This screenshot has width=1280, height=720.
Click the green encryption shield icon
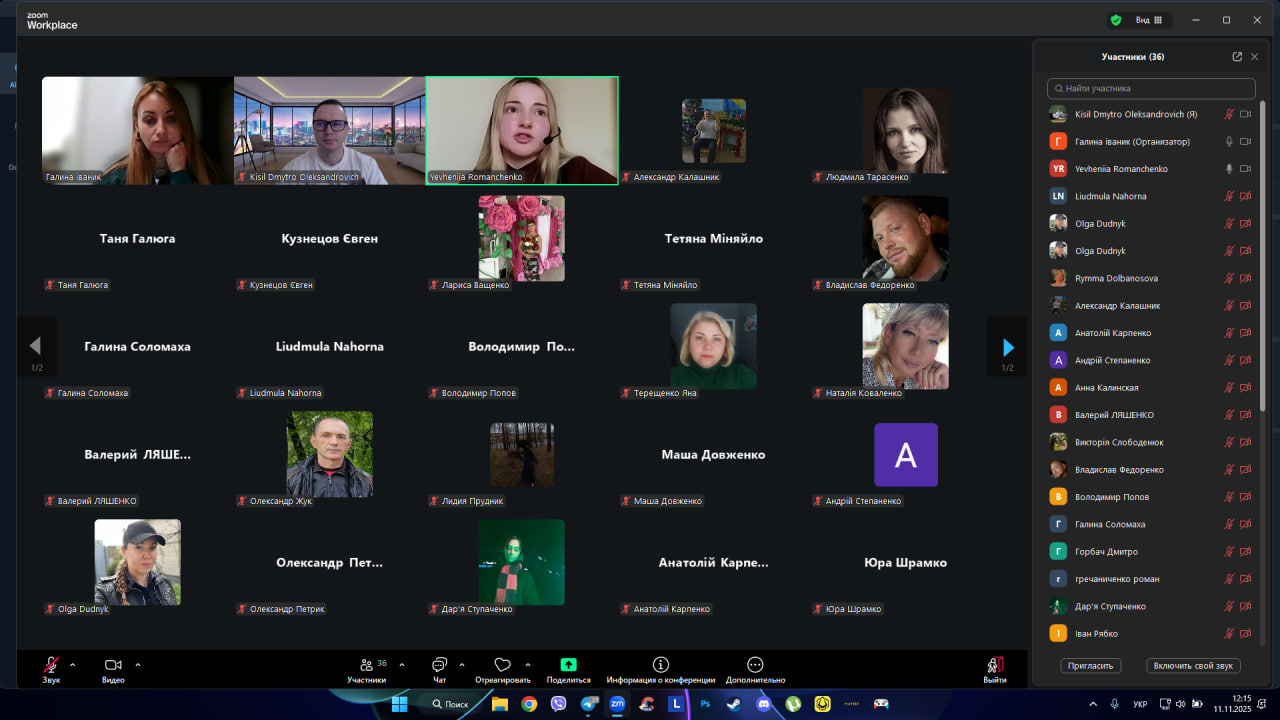[x=1116, y=20]
